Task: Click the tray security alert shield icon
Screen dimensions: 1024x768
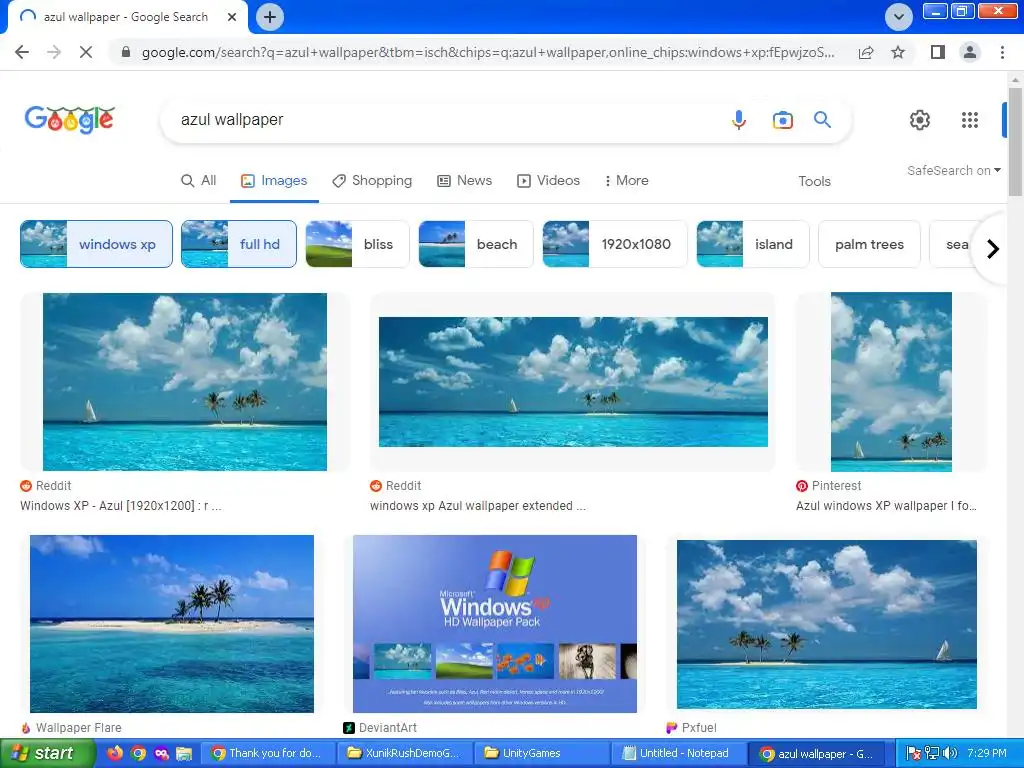Action: 914,754
